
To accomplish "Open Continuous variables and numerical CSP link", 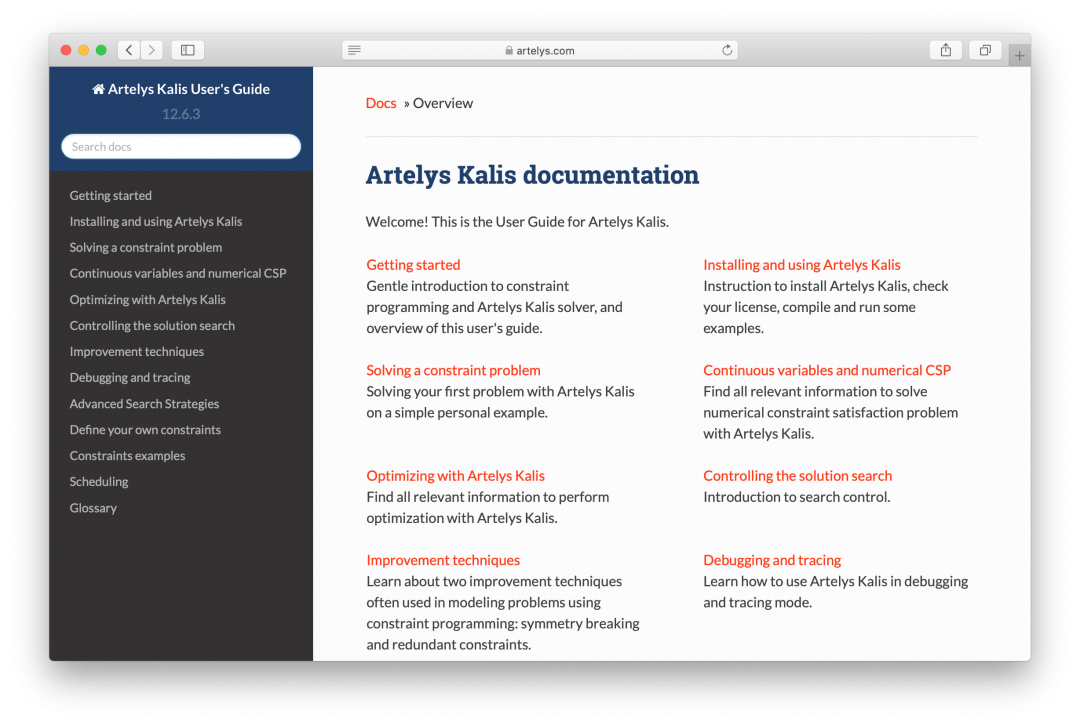I will click(827, 370).
